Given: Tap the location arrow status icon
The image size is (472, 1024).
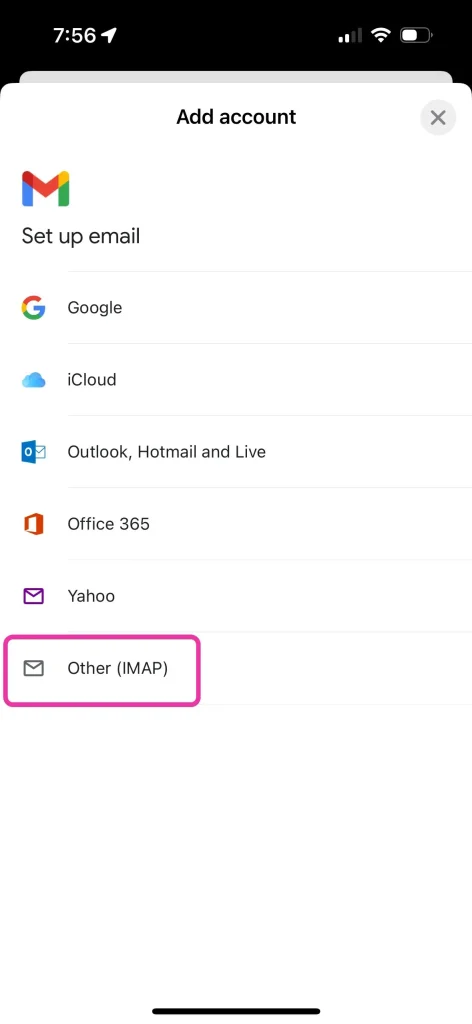Looking at the screenshot, I should (x=109, y=35).
